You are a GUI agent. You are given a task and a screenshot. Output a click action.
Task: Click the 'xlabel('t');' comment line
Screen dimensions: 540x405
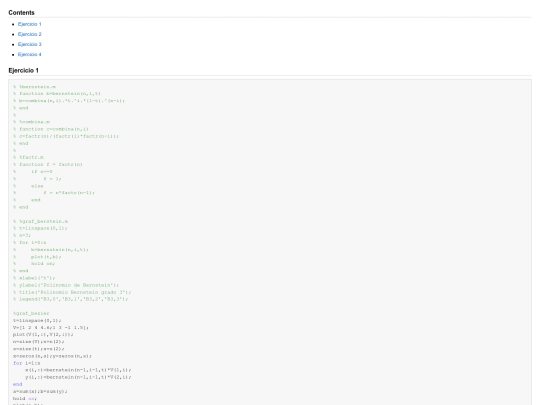point(34,278)
